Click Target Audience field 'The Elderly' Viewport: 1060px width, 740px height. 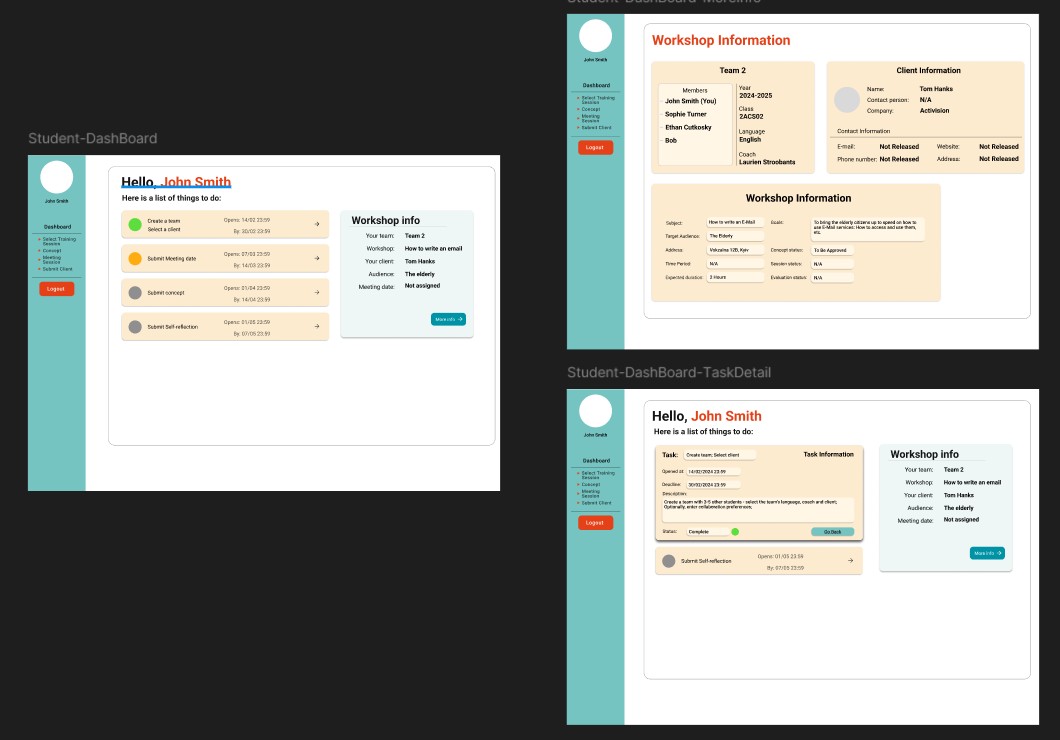735,236
